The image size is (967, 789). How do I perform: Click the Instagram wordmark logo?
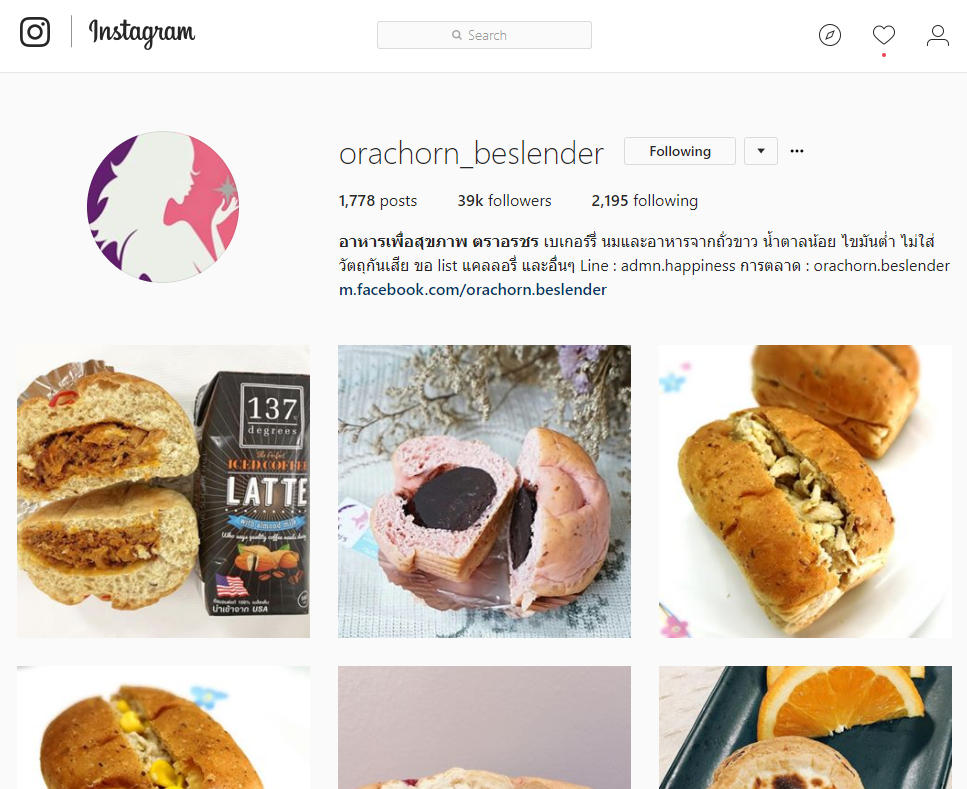tap(142, 33)
